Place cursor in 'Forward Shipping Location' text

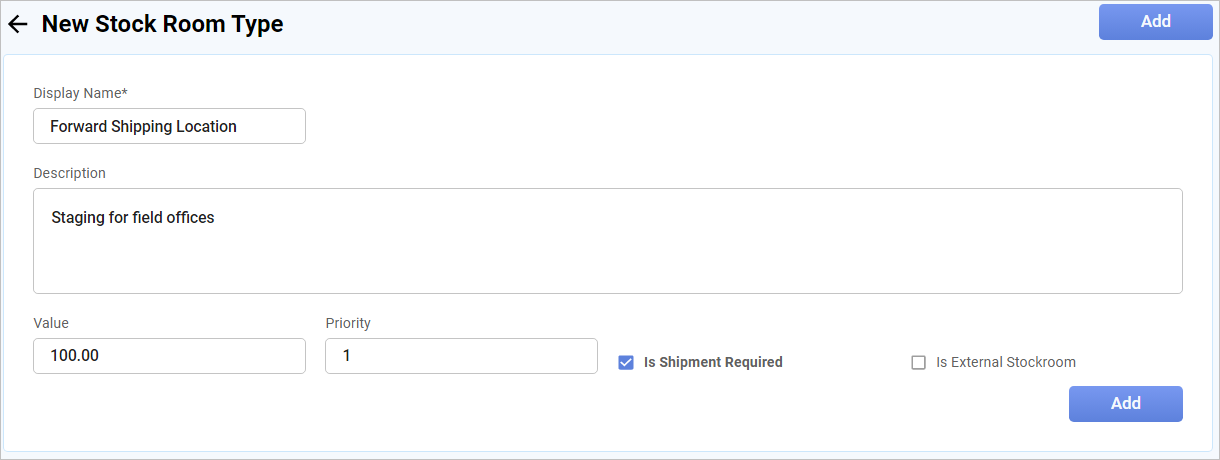click(x=143, y=127)
